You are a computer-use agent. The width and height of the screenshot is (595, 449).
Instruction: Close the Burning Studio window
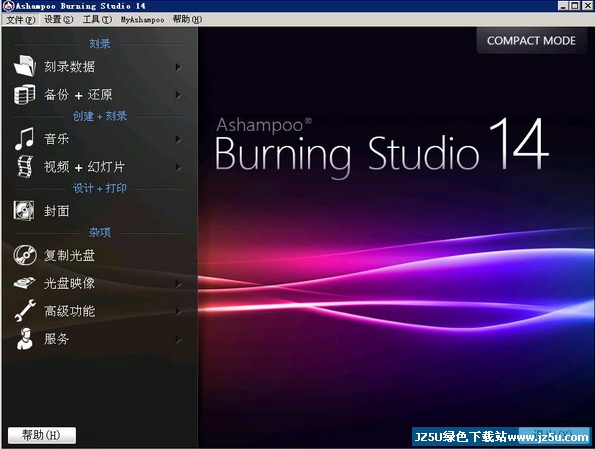587,6
